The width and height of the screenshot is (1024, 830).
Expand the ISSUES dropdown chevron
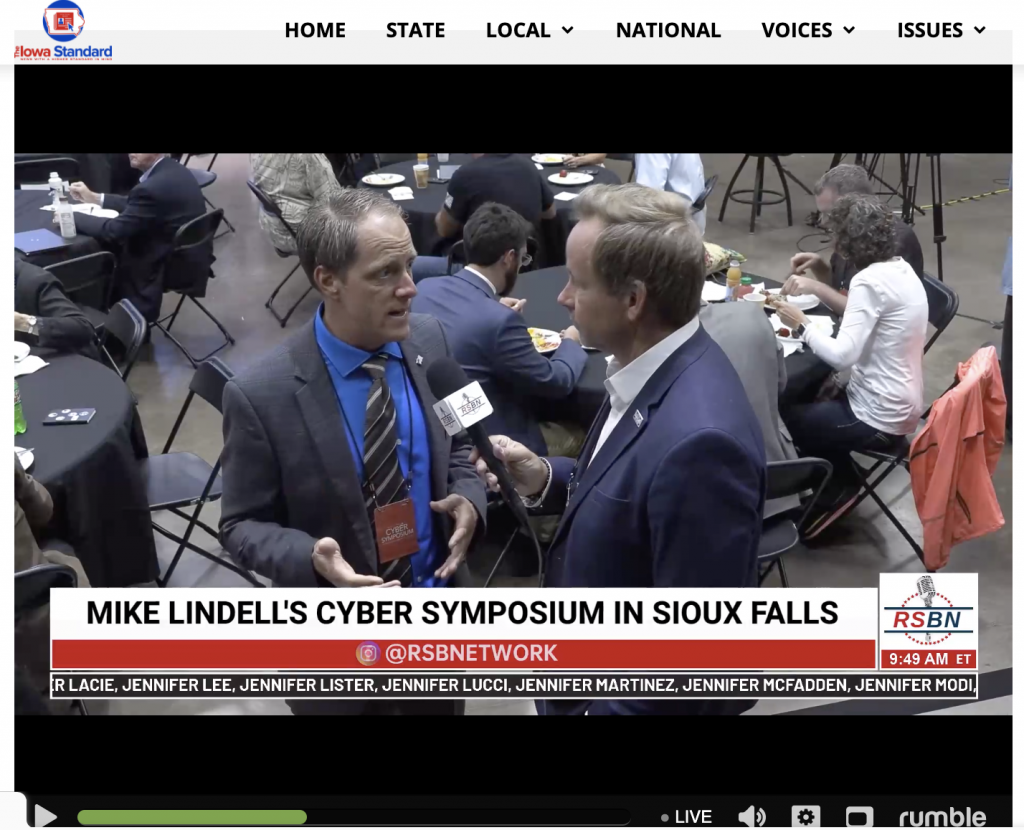click(x=980, y=30)
